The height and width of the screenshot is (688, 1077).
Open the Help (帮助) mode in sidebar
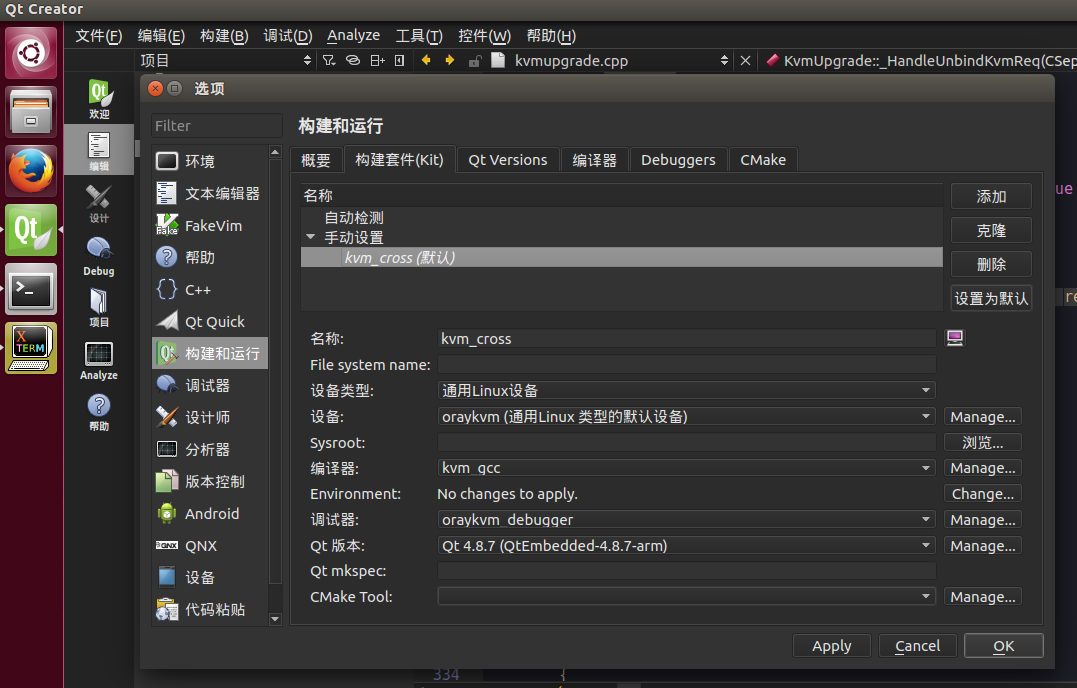click(x=99, y=411)
